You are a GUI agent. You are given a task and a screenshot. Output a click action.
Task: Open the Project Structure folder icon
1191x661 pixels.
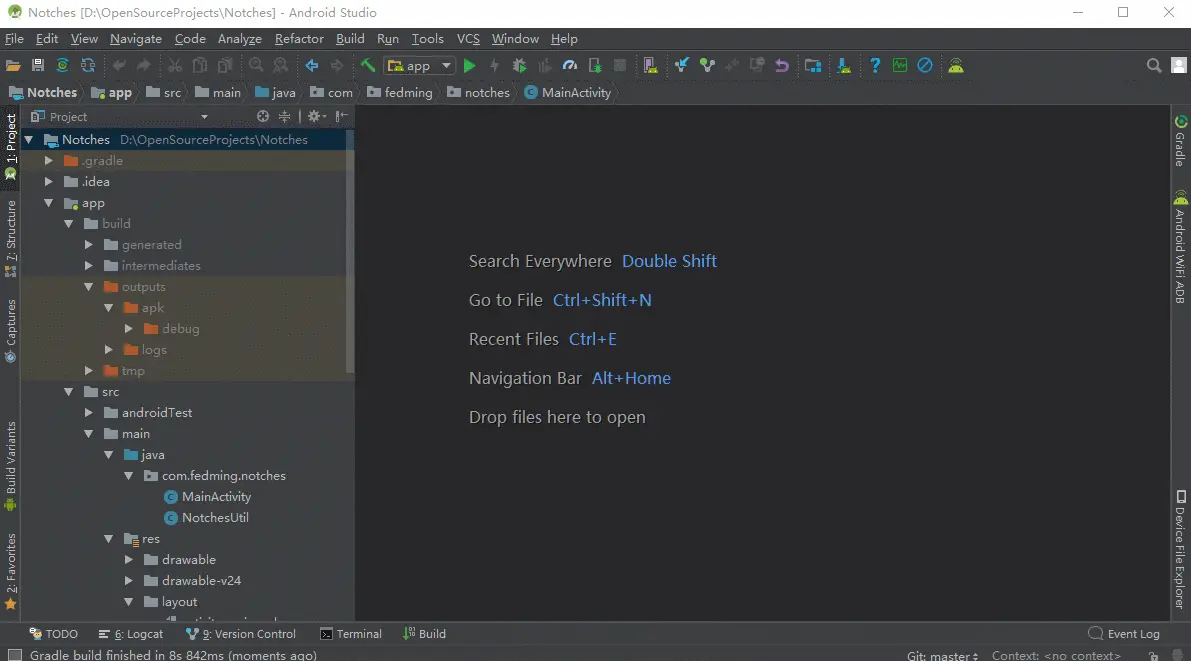point(813,66)
